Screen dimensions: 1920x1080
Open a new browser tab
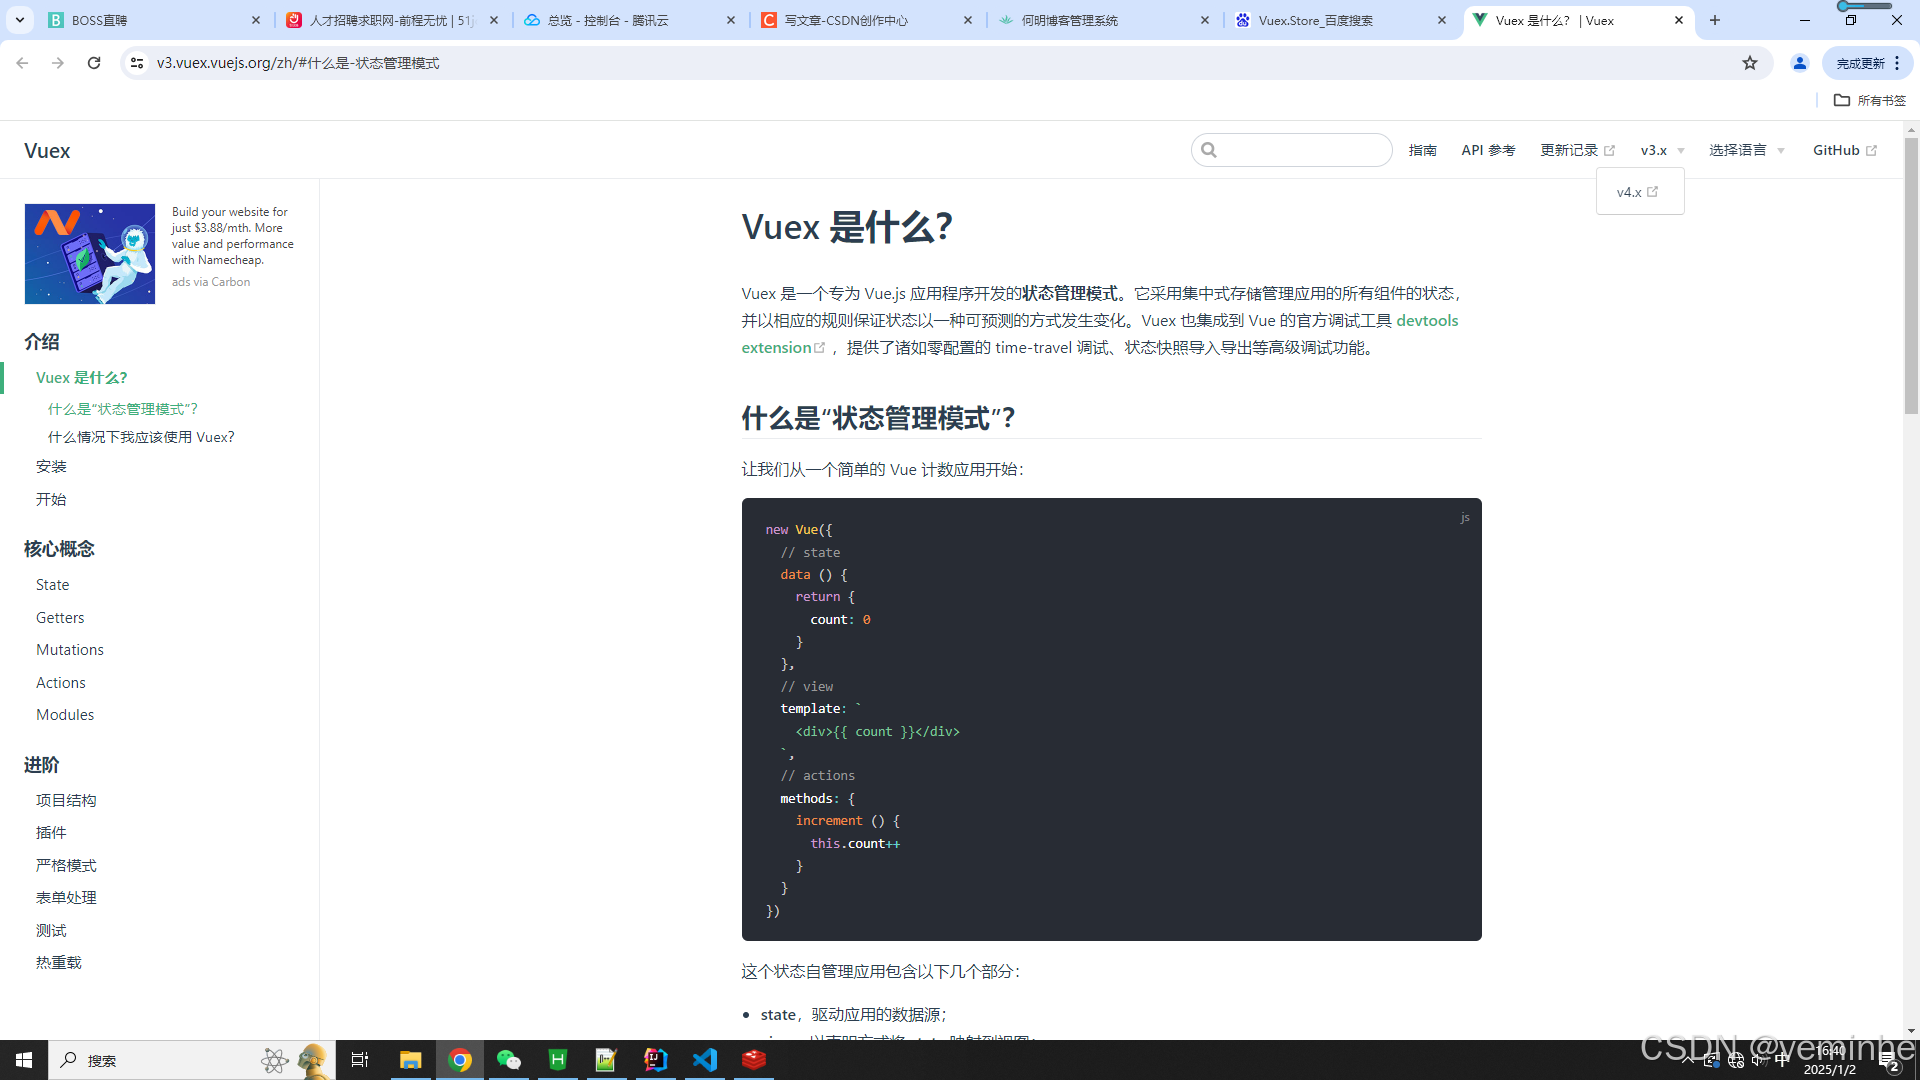tap(1715, 20)
